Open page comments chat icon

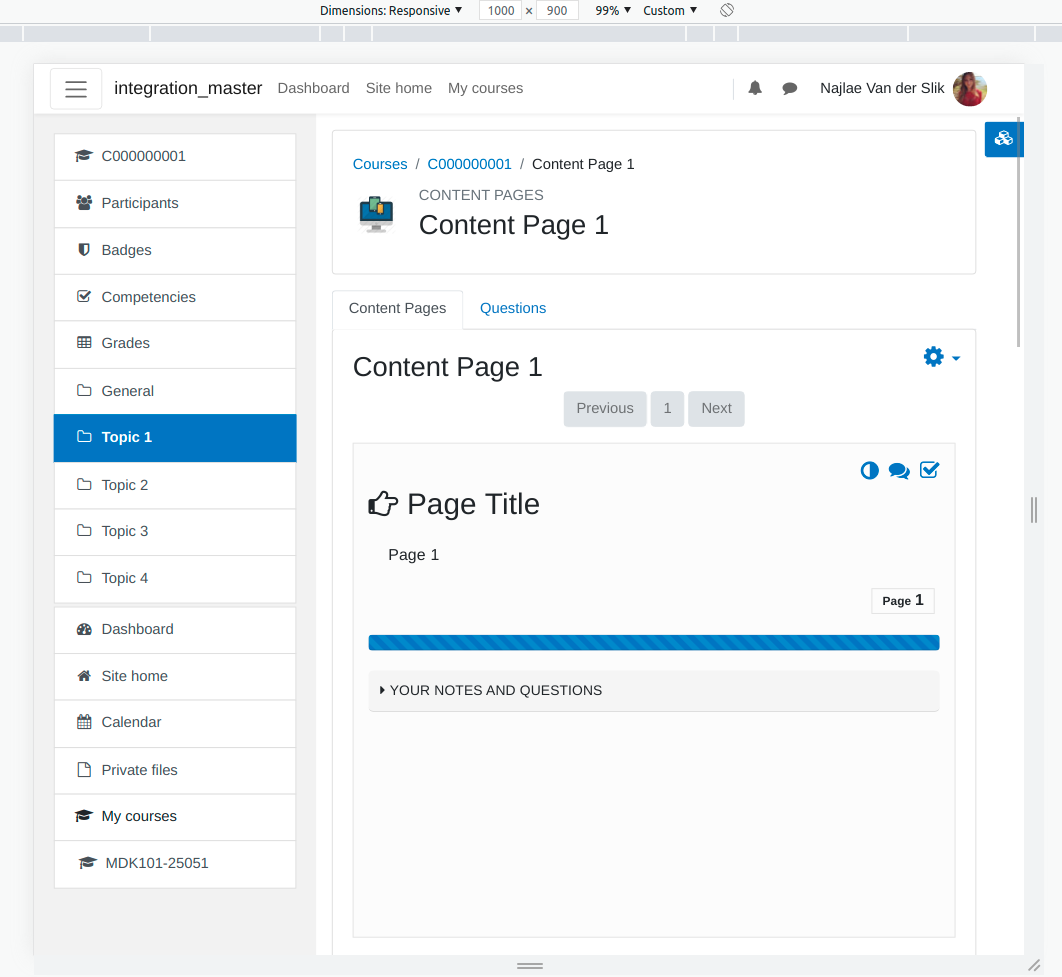[x=899, y=471]
